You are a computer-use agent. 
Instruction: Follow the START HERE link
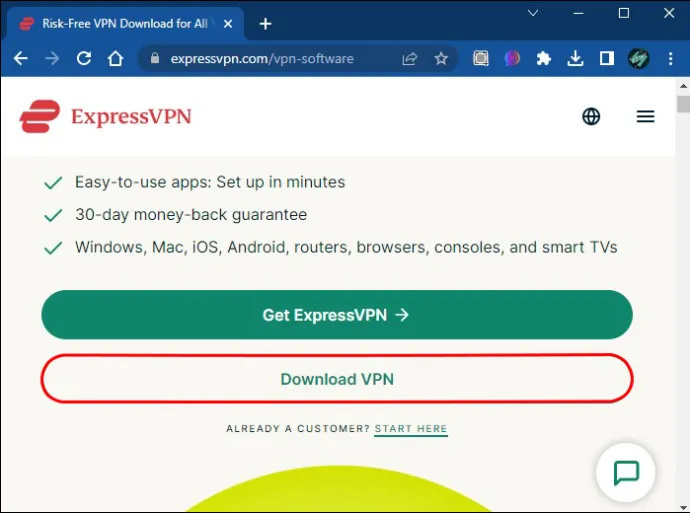411,429
